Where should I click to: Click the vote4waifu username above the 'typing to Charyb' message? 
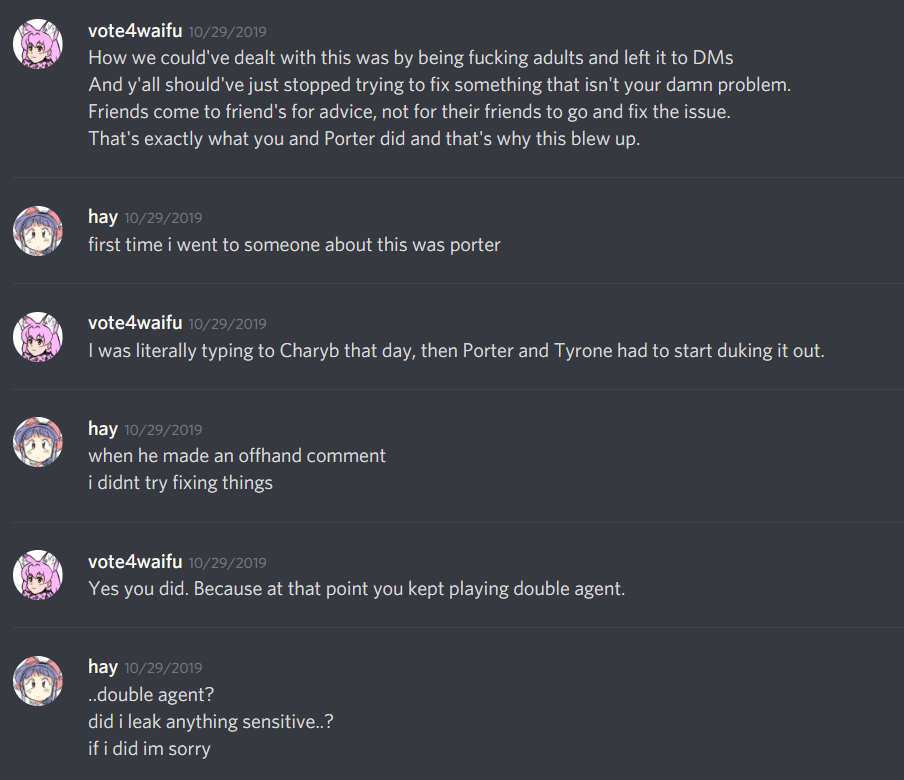[x=135, y=323]
